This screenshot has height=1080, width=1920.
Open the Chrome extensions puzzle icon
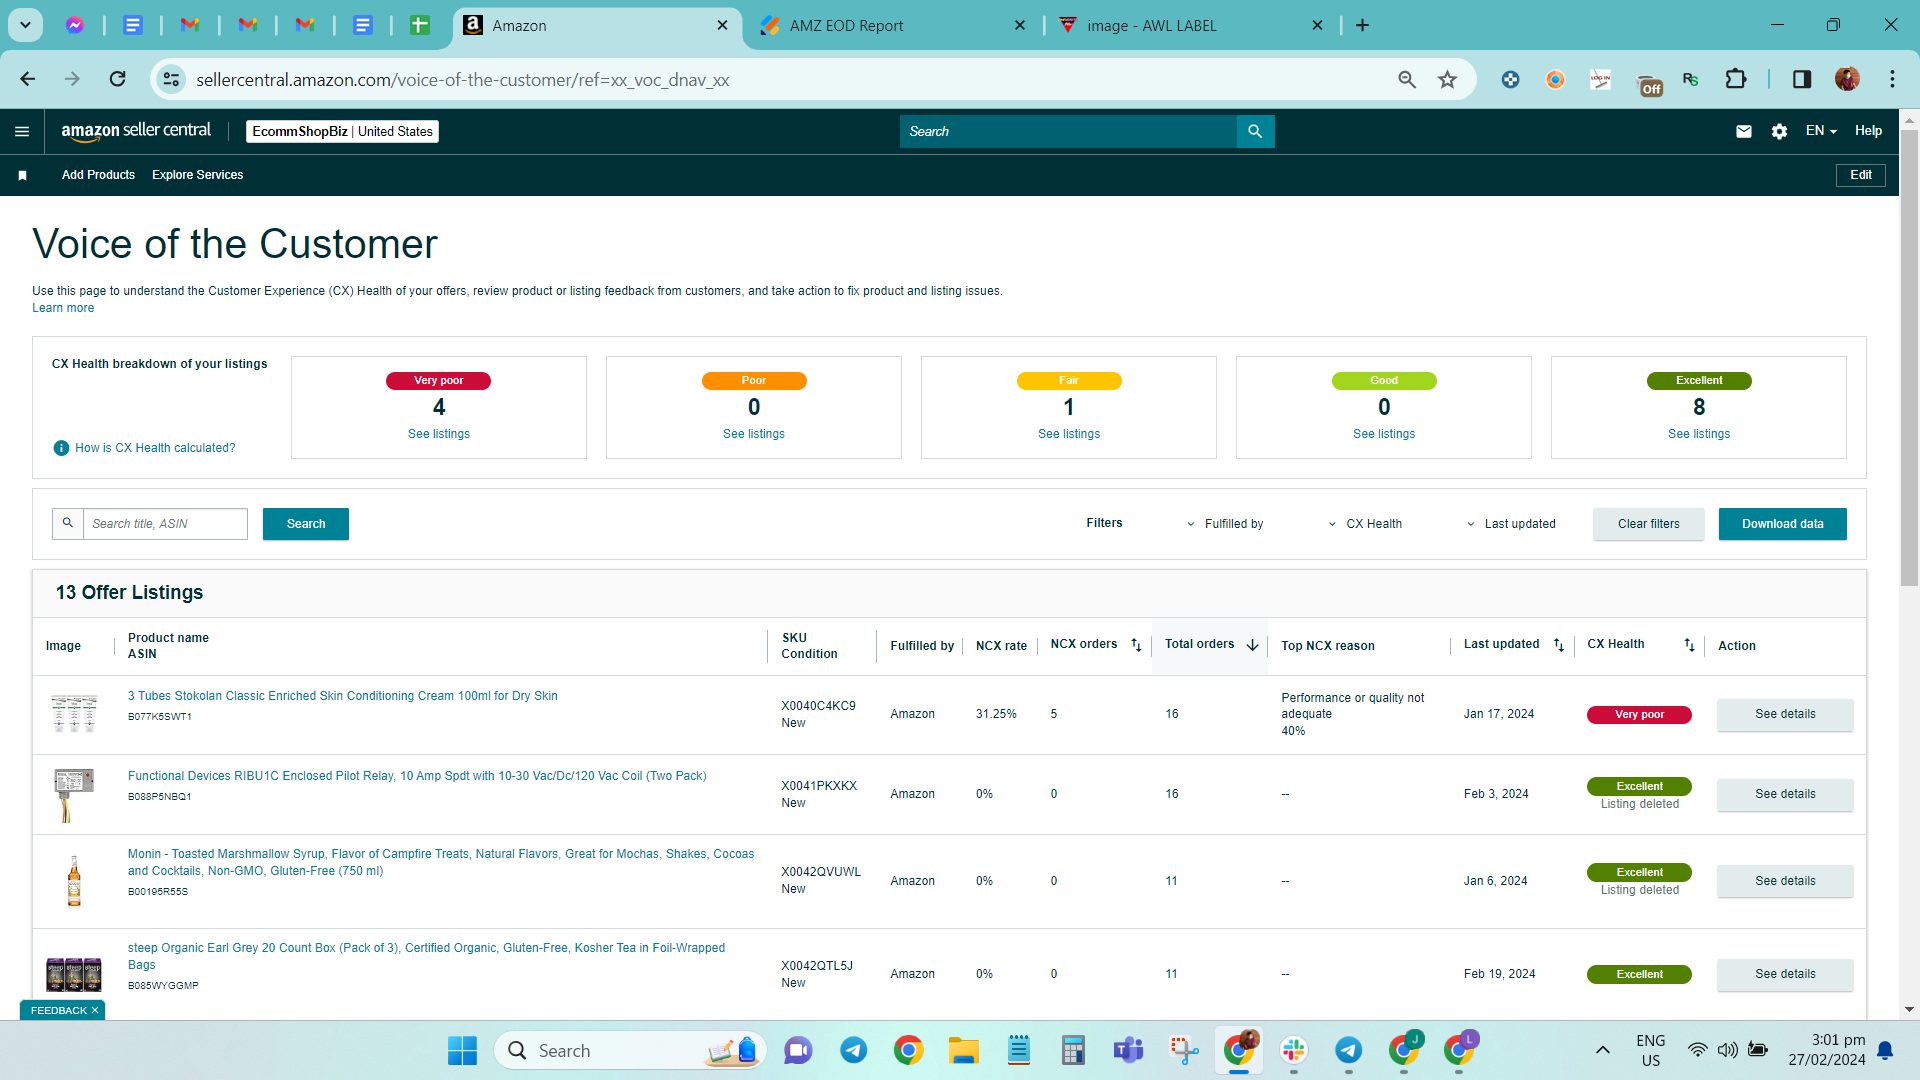[1736, 79]
